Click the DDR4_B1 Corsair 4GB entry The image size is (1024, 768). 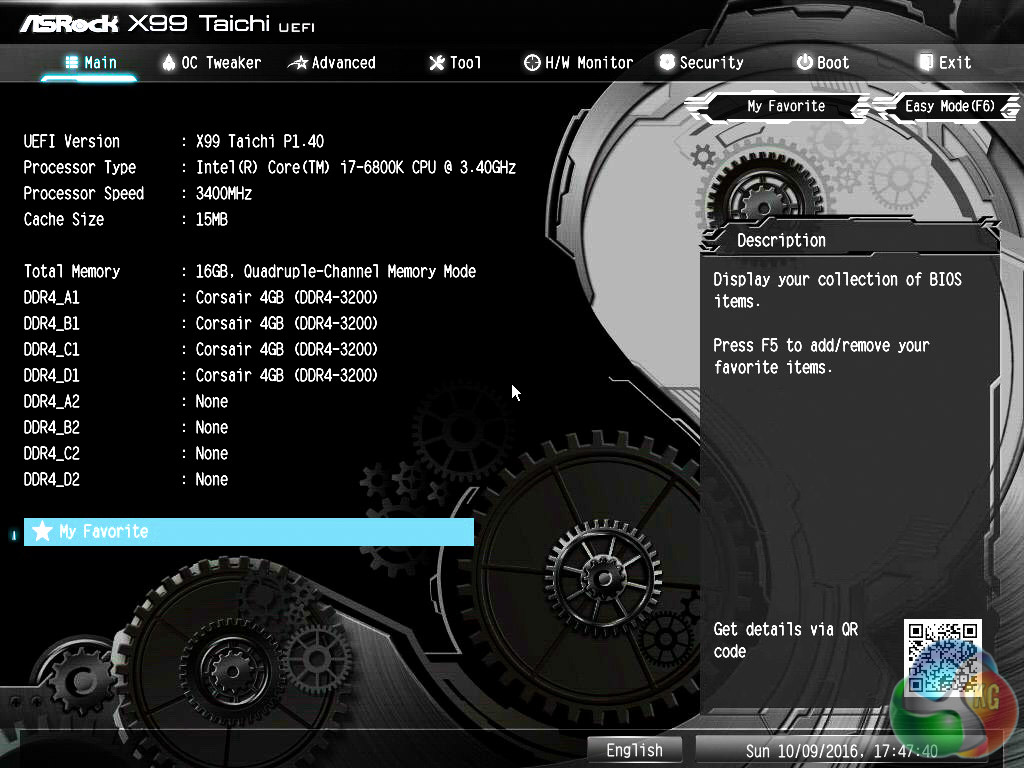(x=287, y=323)
